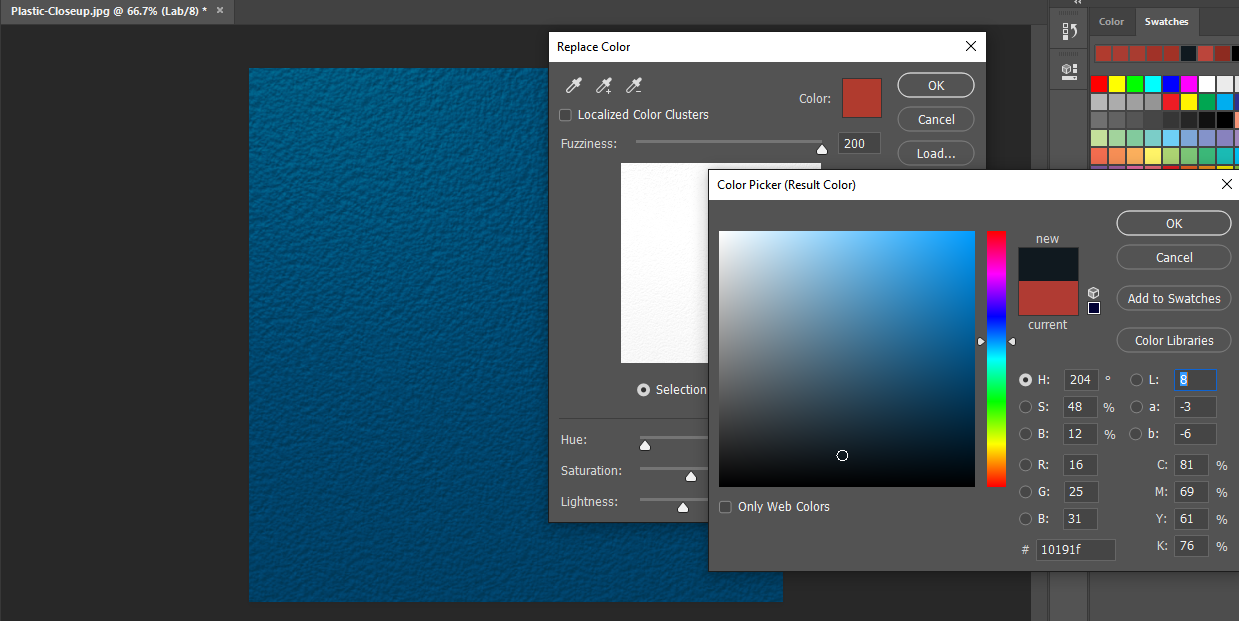Screen dimensions: 1239x621
Task: Click OK in Replace Color dialog
Action: pyautogui.click(x=936, y=85)
